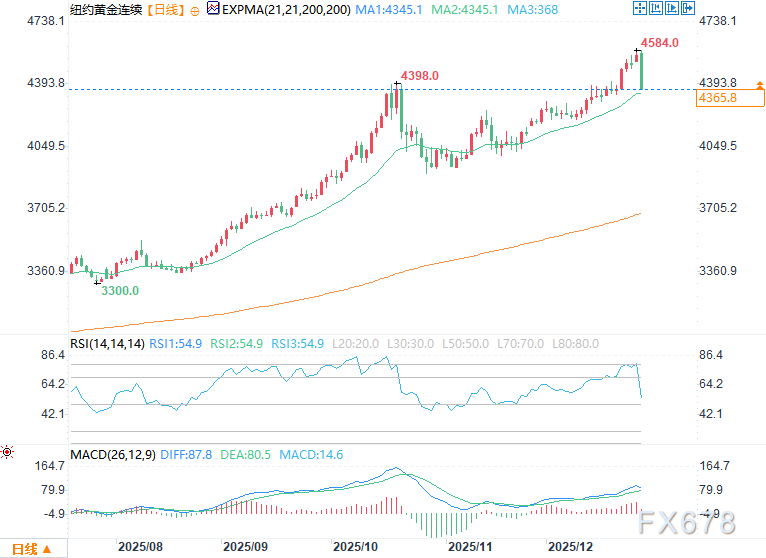Click the 4398.0 peak price marker
The width and height of the screenshot is (766, 558).
[x=419, y=76]
